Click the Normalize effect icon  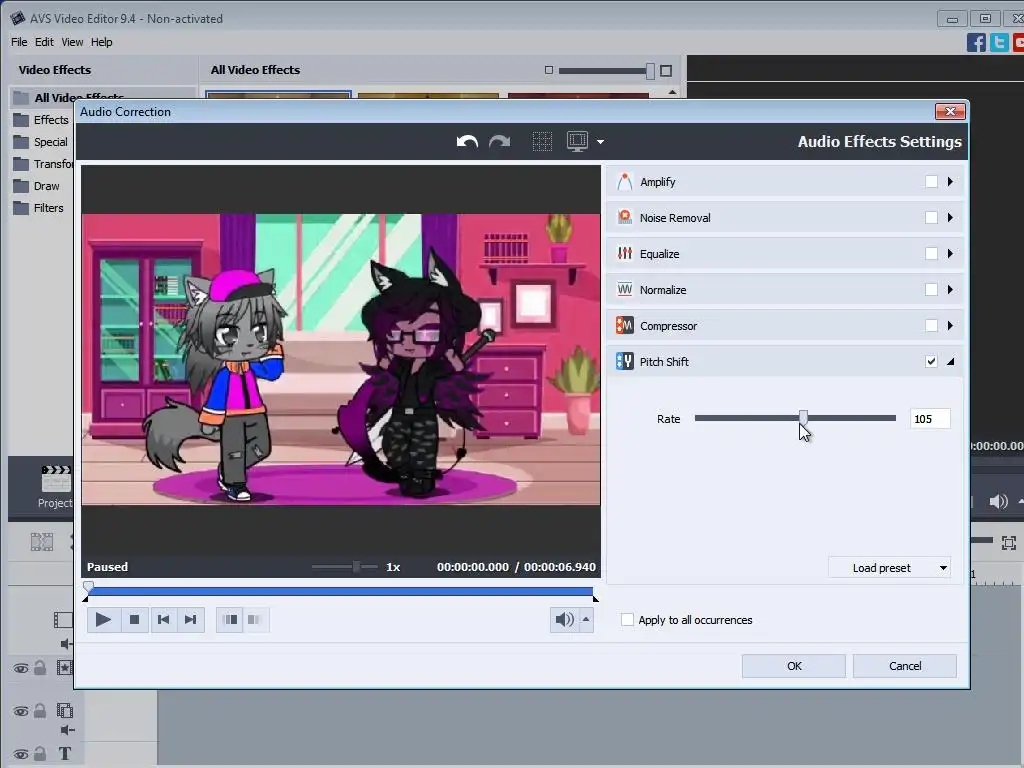click(625, 289)
